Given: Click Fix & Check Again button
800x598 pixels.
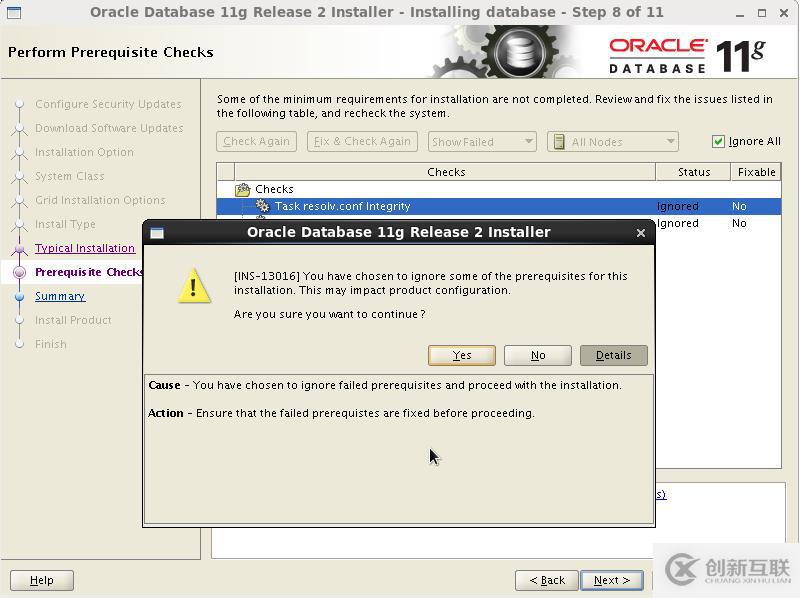Looking at the screenshot, I should coord(362,141).
